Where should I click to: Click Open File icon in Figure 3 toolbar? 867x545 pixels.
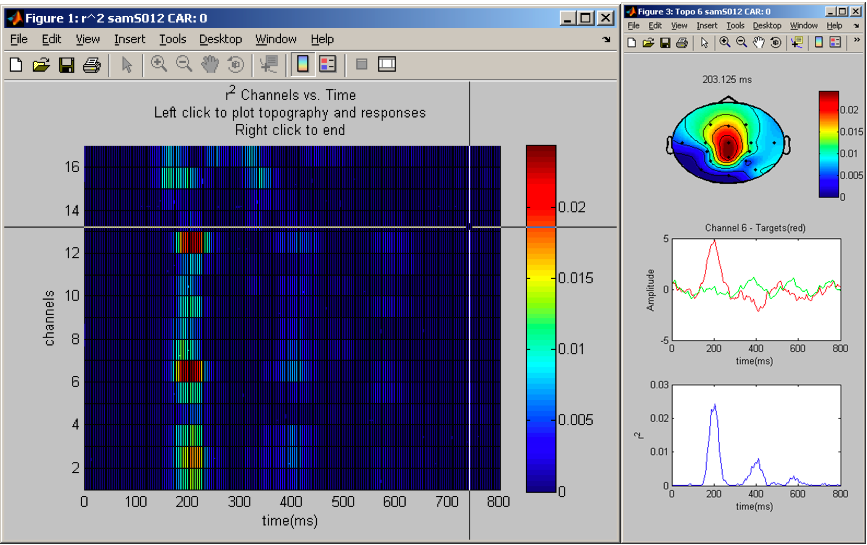click(649, 43)
